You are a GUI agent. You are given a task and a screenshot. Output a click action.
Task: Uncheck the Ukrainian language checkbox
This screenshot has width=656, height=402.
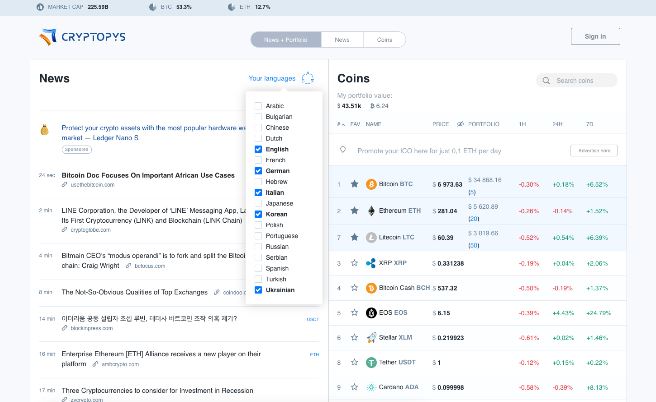258,290
